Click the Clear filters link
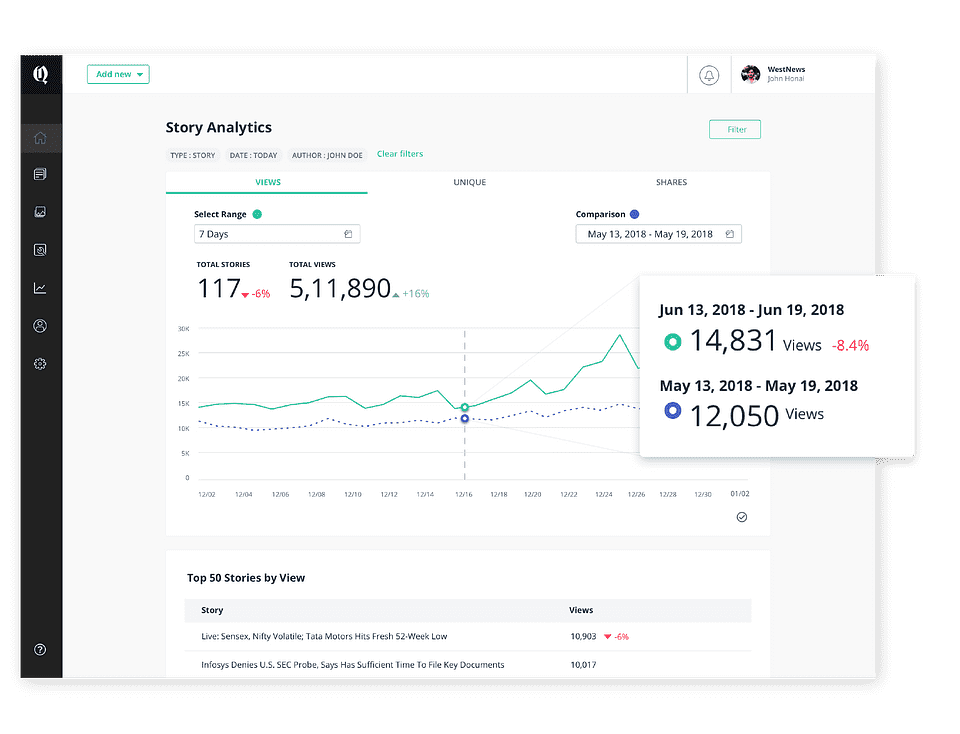This screenshot has width=960, height=734. tap(400, 154)
